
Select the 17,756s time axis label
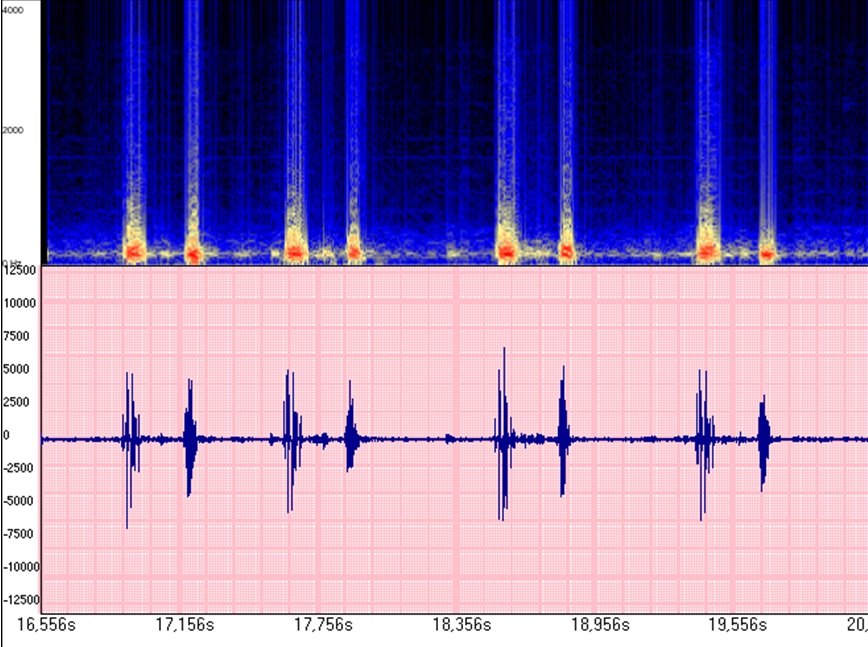click(x=323, y=626)
